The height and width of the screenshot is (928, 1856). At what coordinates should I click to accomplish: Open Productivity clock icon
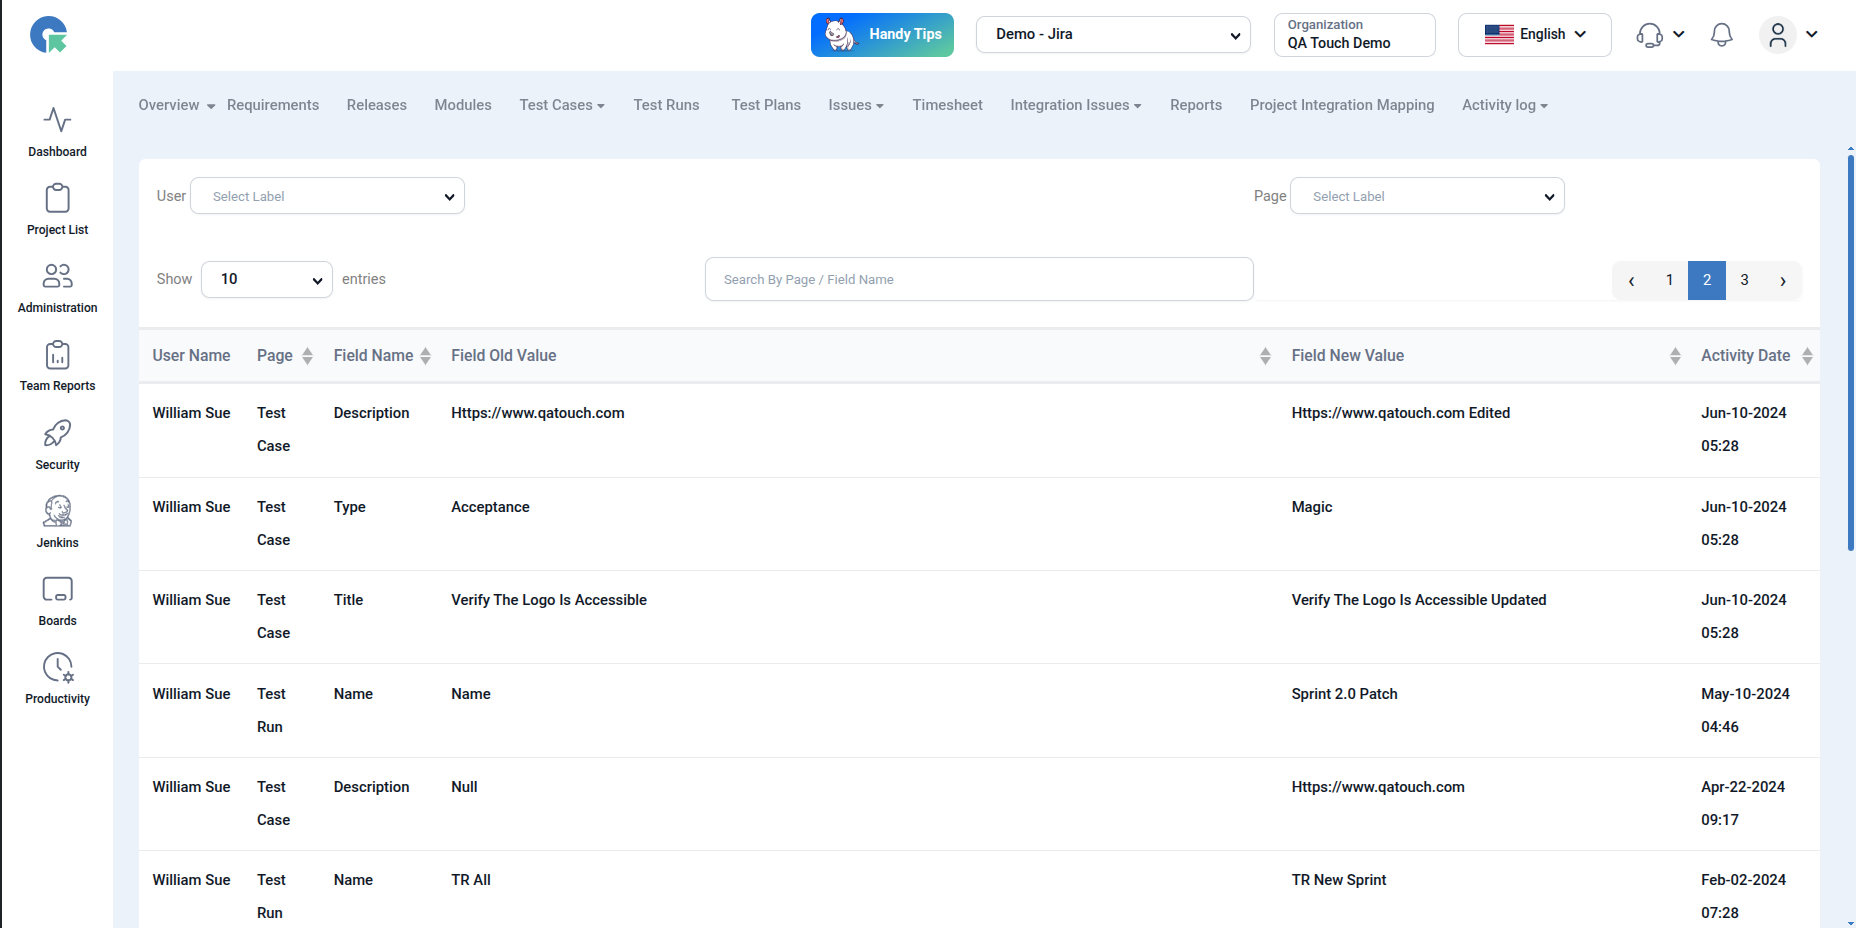(57, 668)
